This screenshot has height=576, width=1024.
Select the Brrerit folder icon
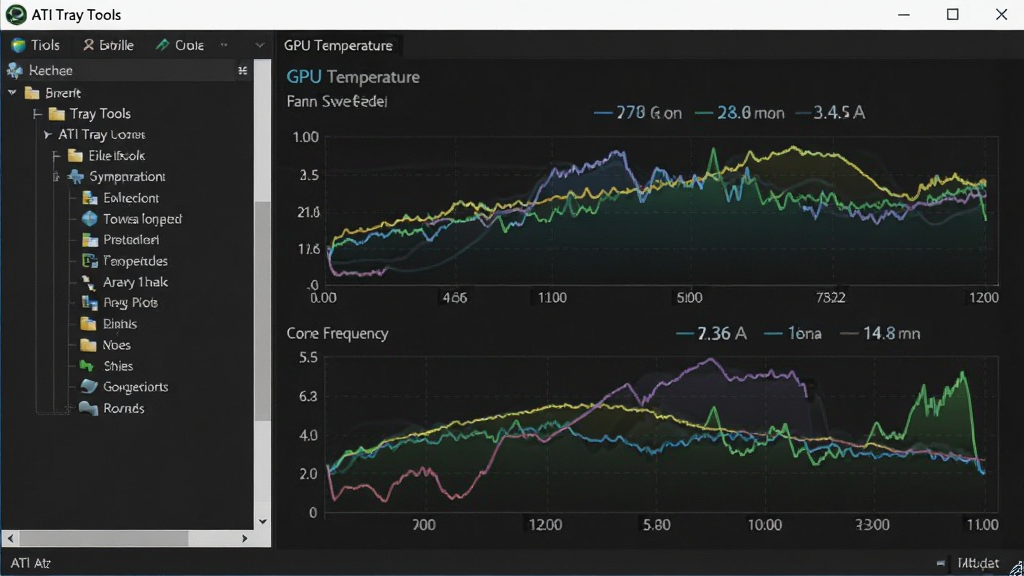31,93
